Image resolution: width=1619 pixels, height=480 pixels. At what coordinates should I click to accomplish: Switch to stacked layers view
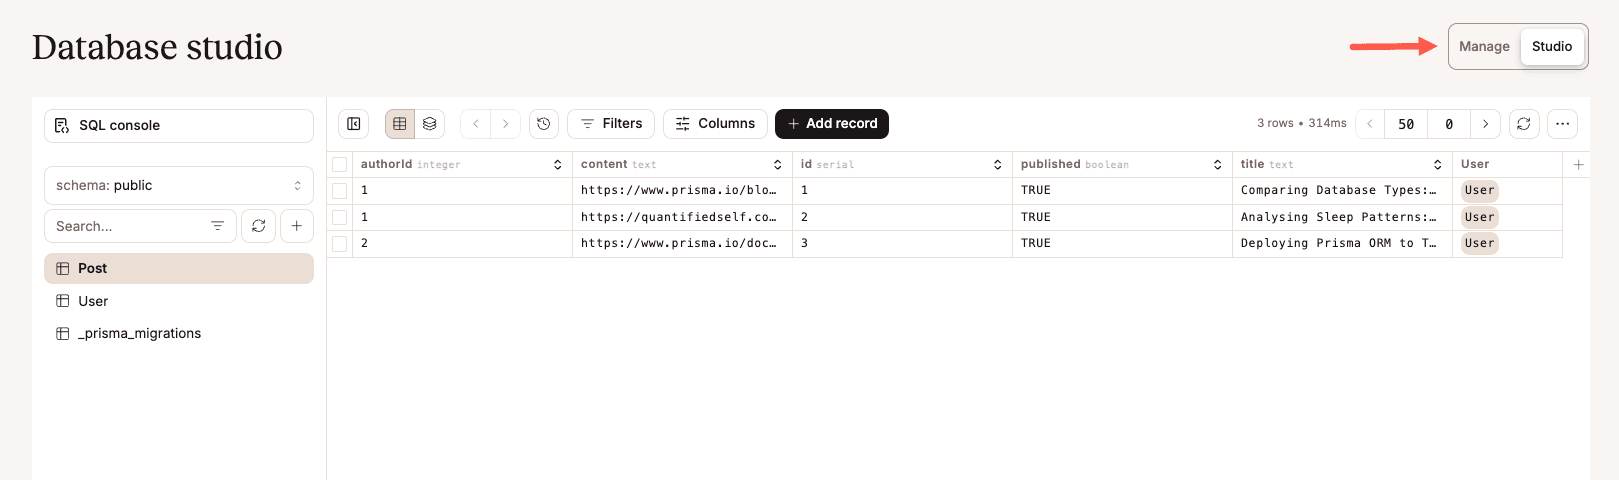pos(430,124)
